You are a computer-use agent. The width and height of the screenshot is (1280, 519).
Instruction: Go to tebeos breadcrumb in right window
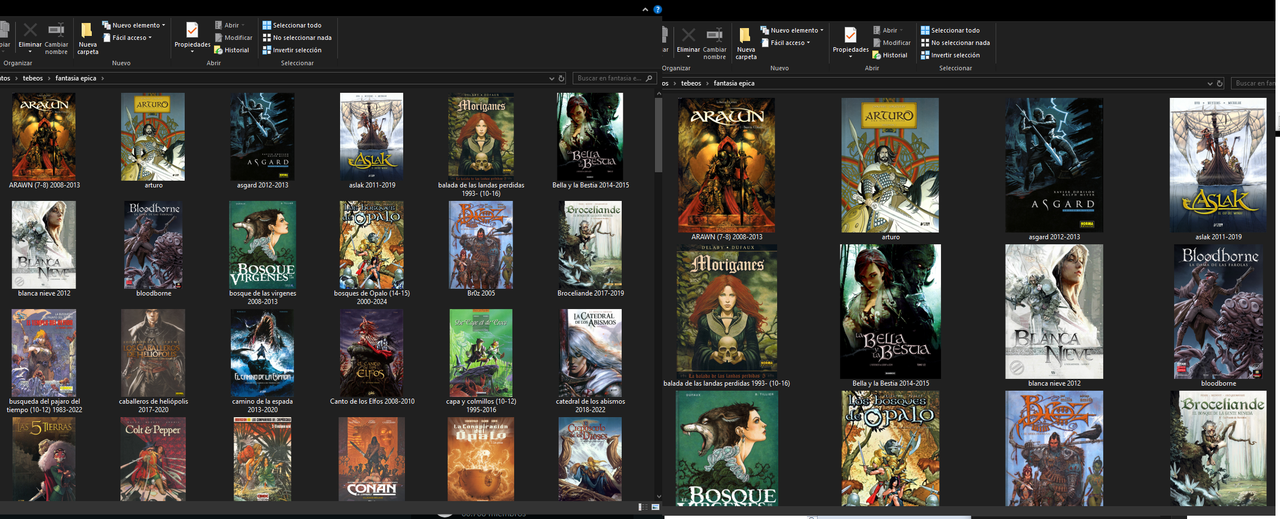point(691,83)
